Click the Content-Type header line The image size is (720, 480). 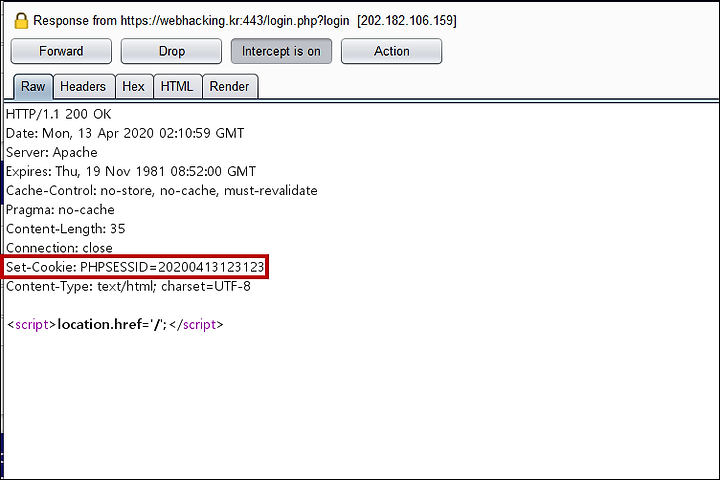(128, 286)
